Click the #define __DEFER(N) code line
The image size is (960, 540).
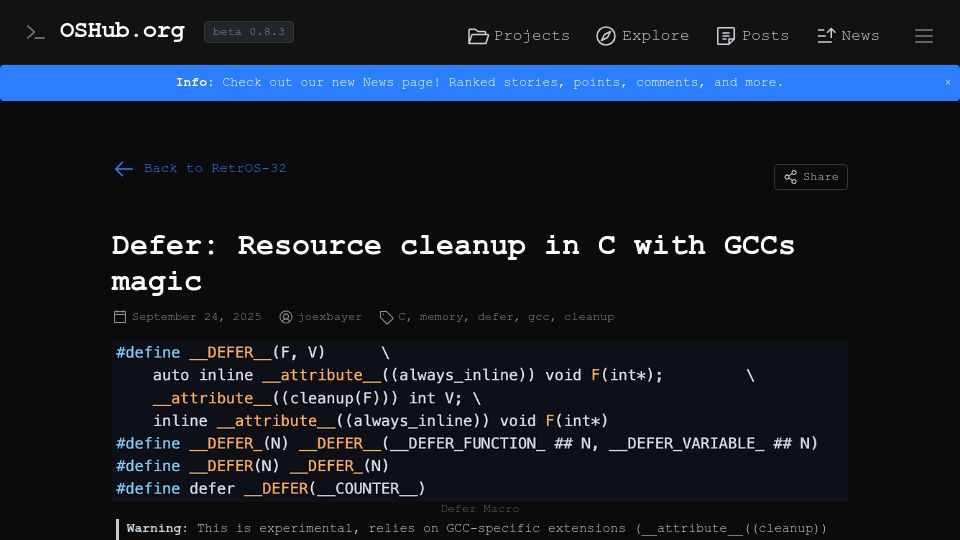[x=252, y=466]
